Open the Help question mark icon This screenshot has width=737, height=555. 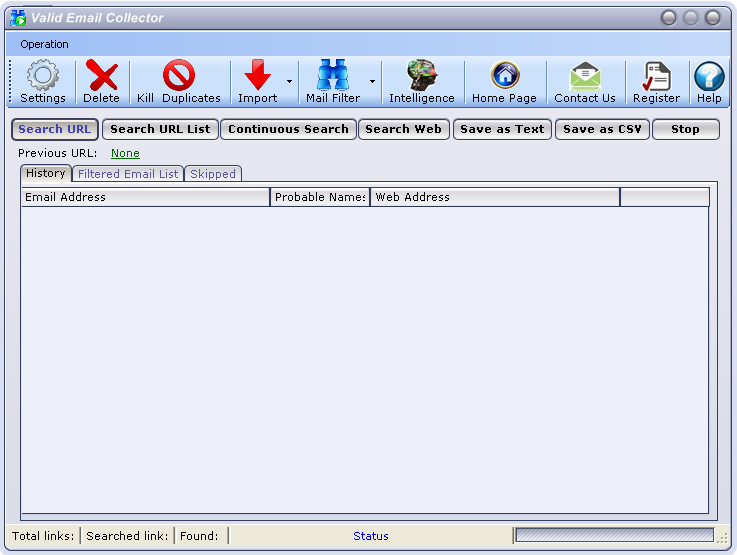pos(709,76)
